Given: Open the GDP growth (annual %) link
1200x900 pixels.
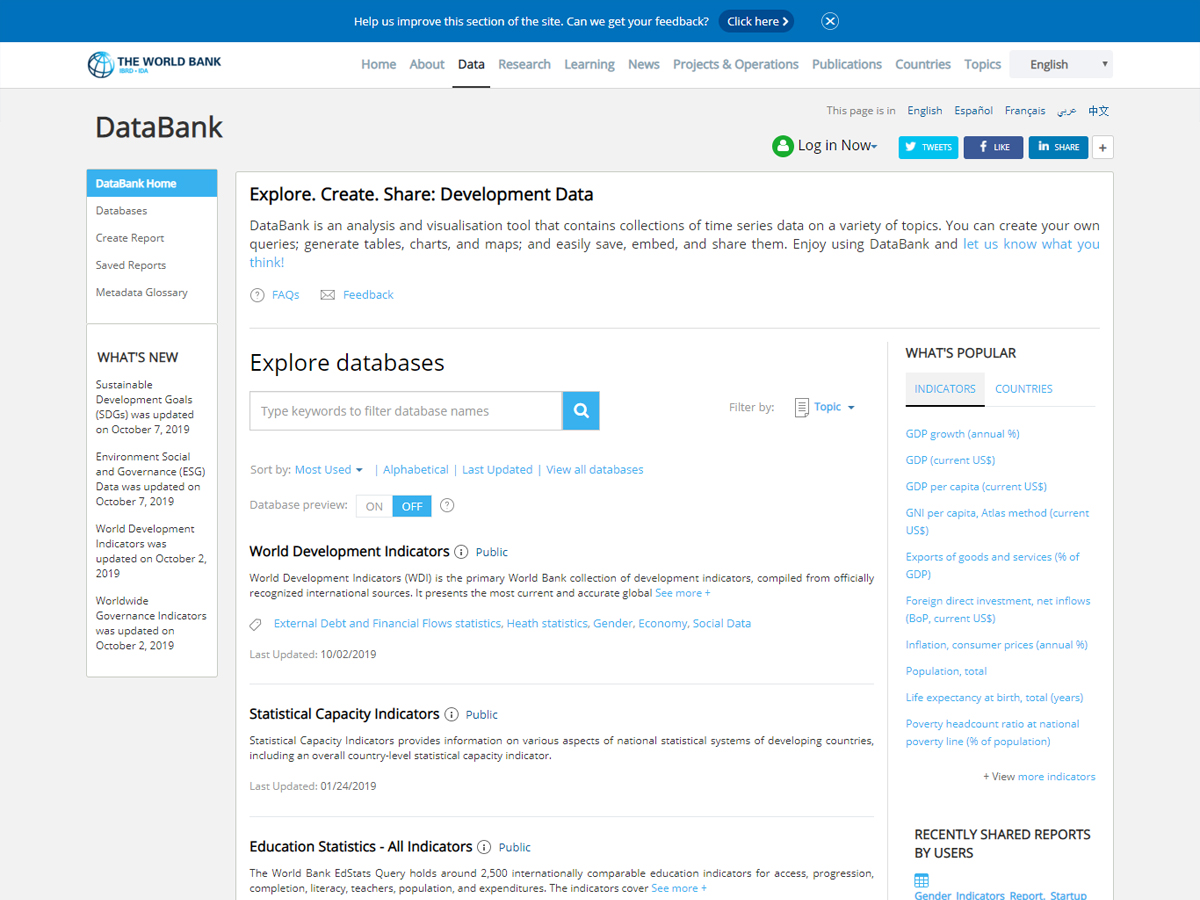Looking at the screenshot, I should pos(962,434).
